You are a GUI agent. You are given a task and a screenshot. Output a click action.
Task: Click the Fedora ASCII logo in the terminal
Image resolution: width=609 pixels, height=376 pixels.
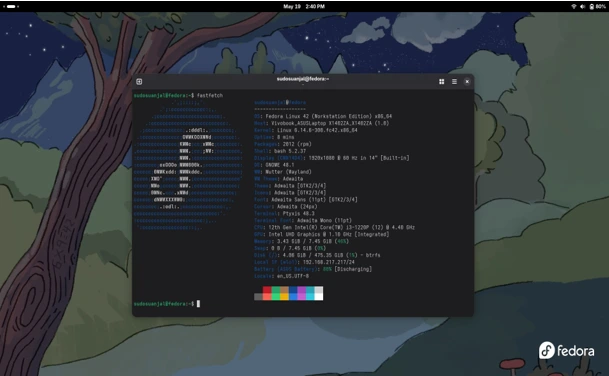point(188,165)
